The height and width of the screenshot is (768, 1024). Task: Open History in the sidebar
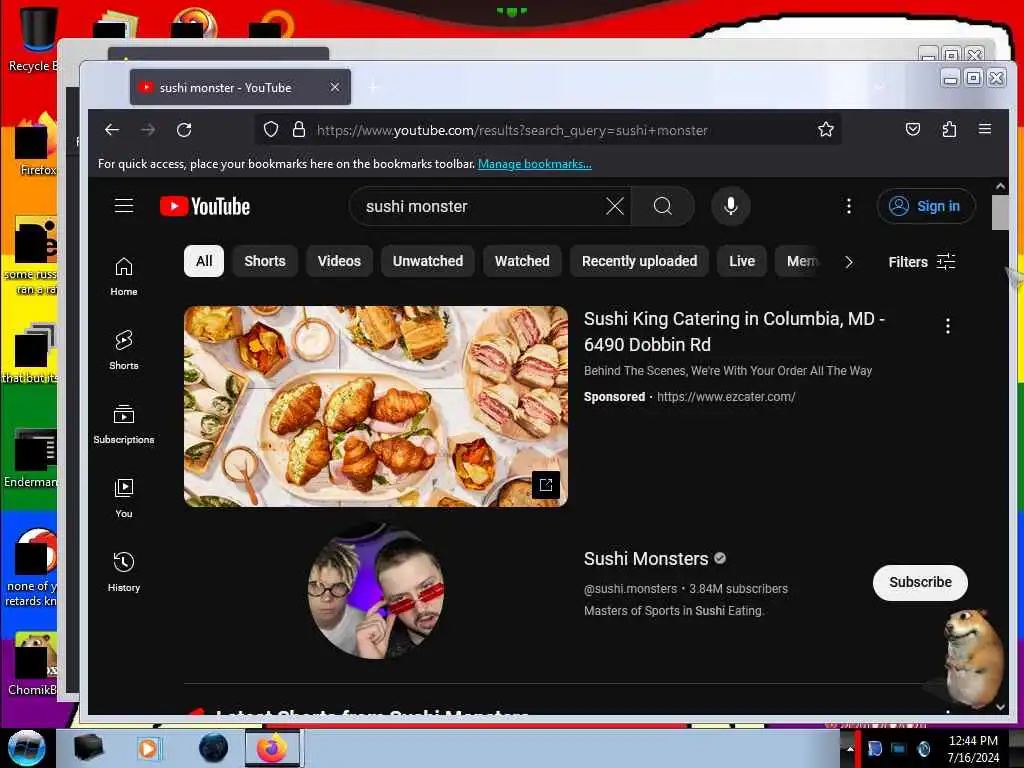(123, 573)
